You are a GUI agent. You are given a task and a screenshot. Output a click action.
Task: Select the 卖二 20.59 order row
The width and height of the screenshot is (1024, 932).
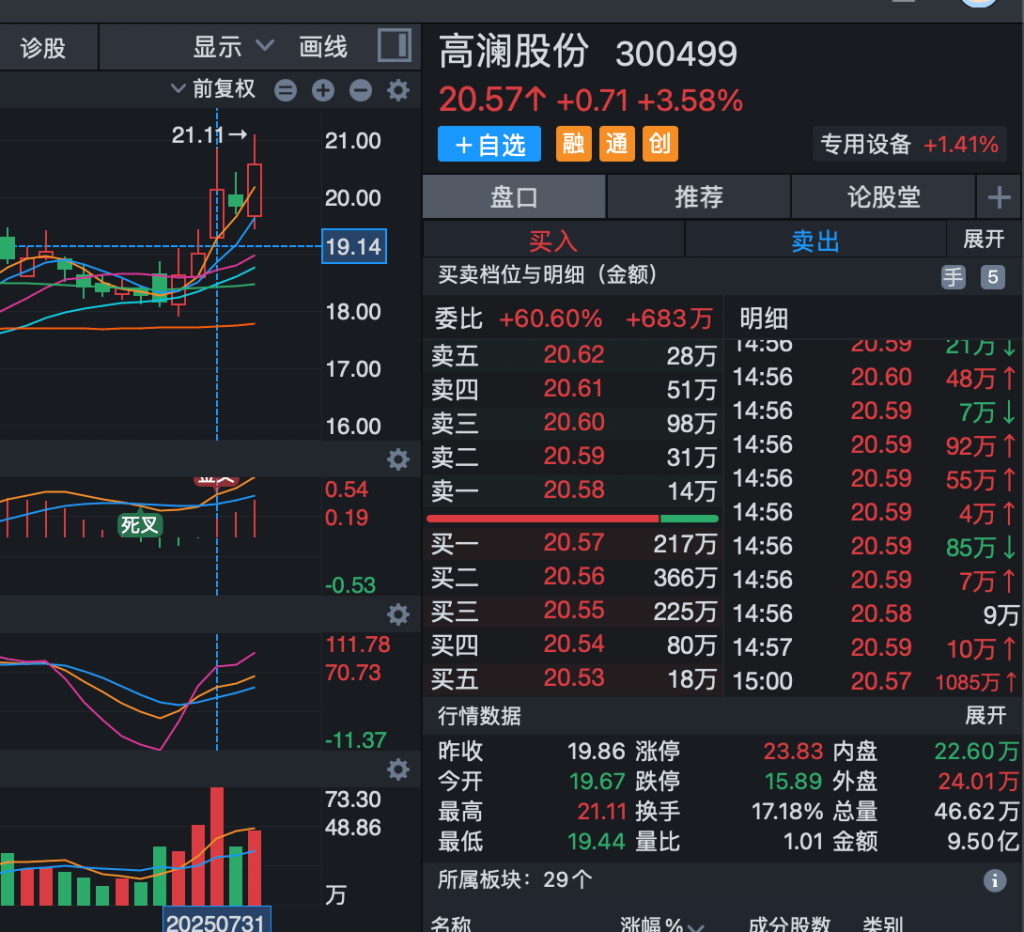point(574,457)
